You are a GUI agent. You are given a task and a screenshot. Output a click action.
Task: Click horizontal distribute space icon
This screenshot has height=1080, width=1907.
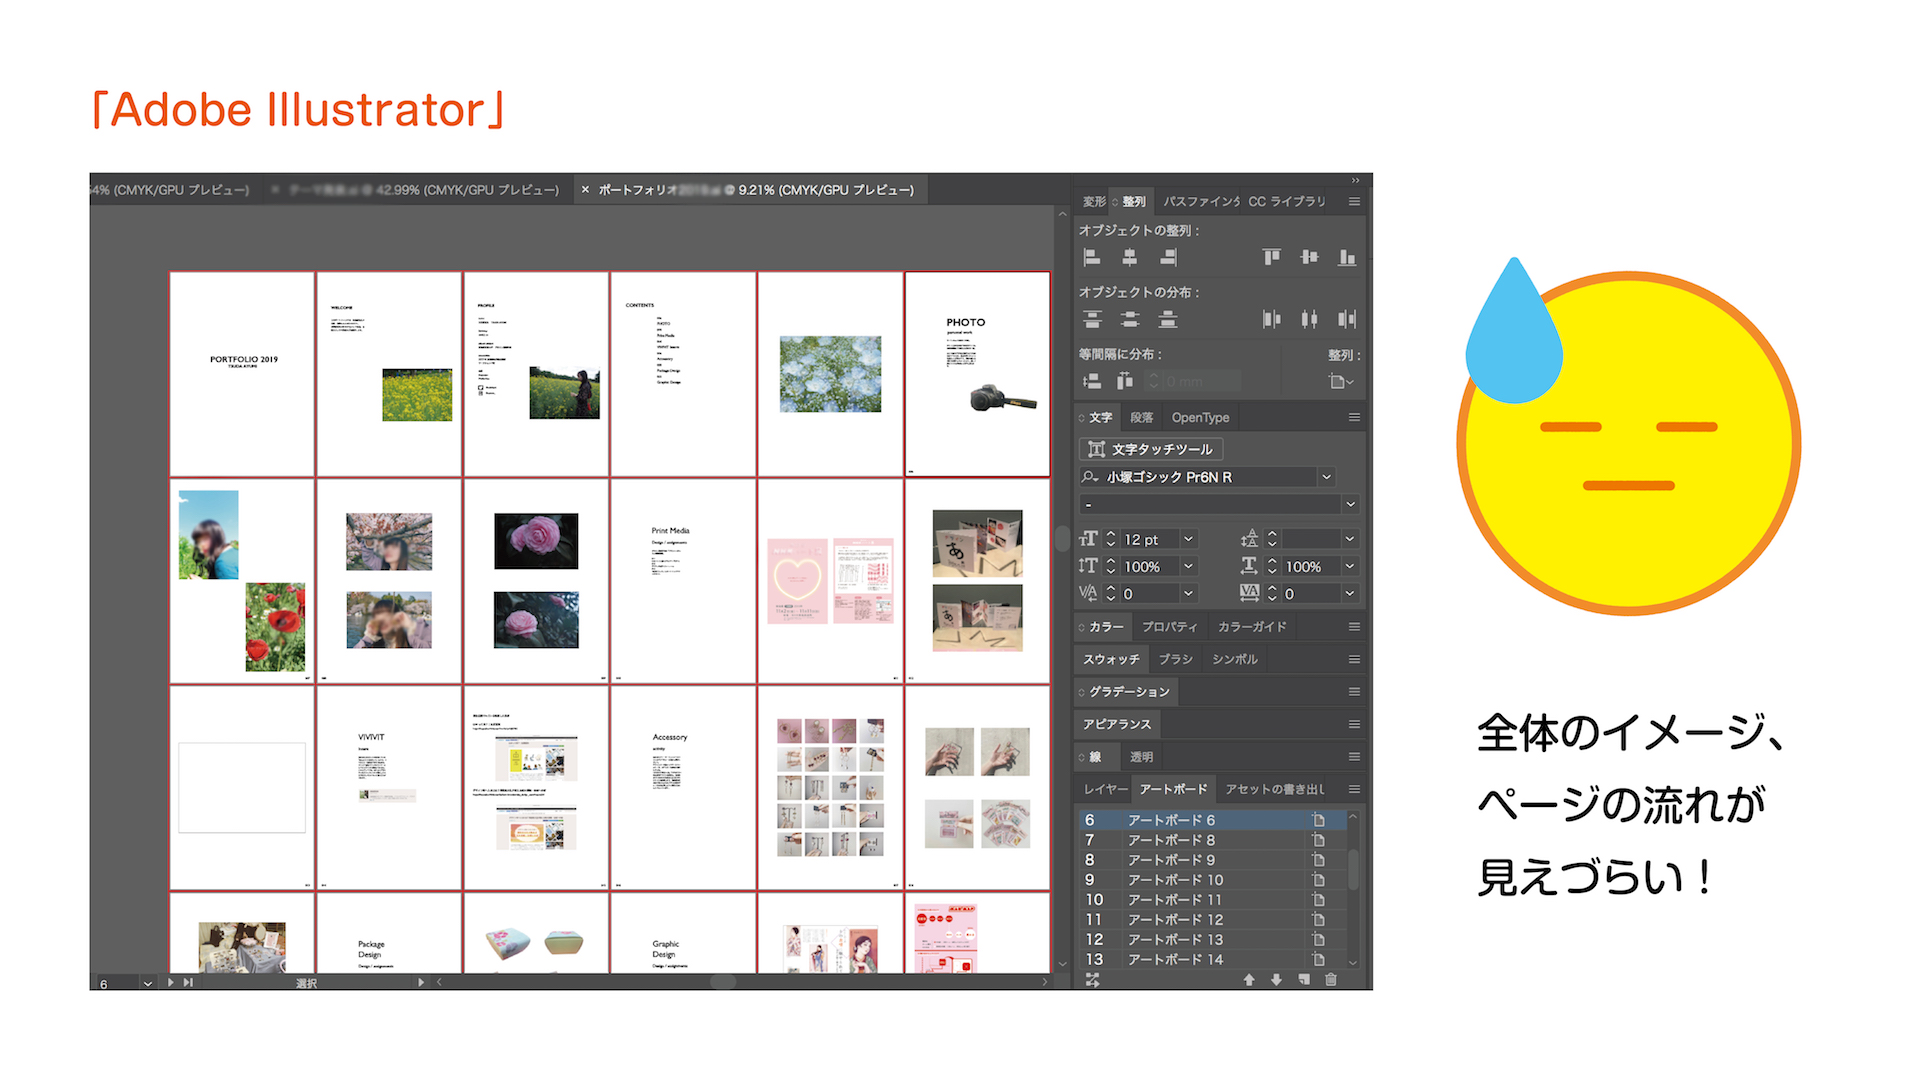1125,381
